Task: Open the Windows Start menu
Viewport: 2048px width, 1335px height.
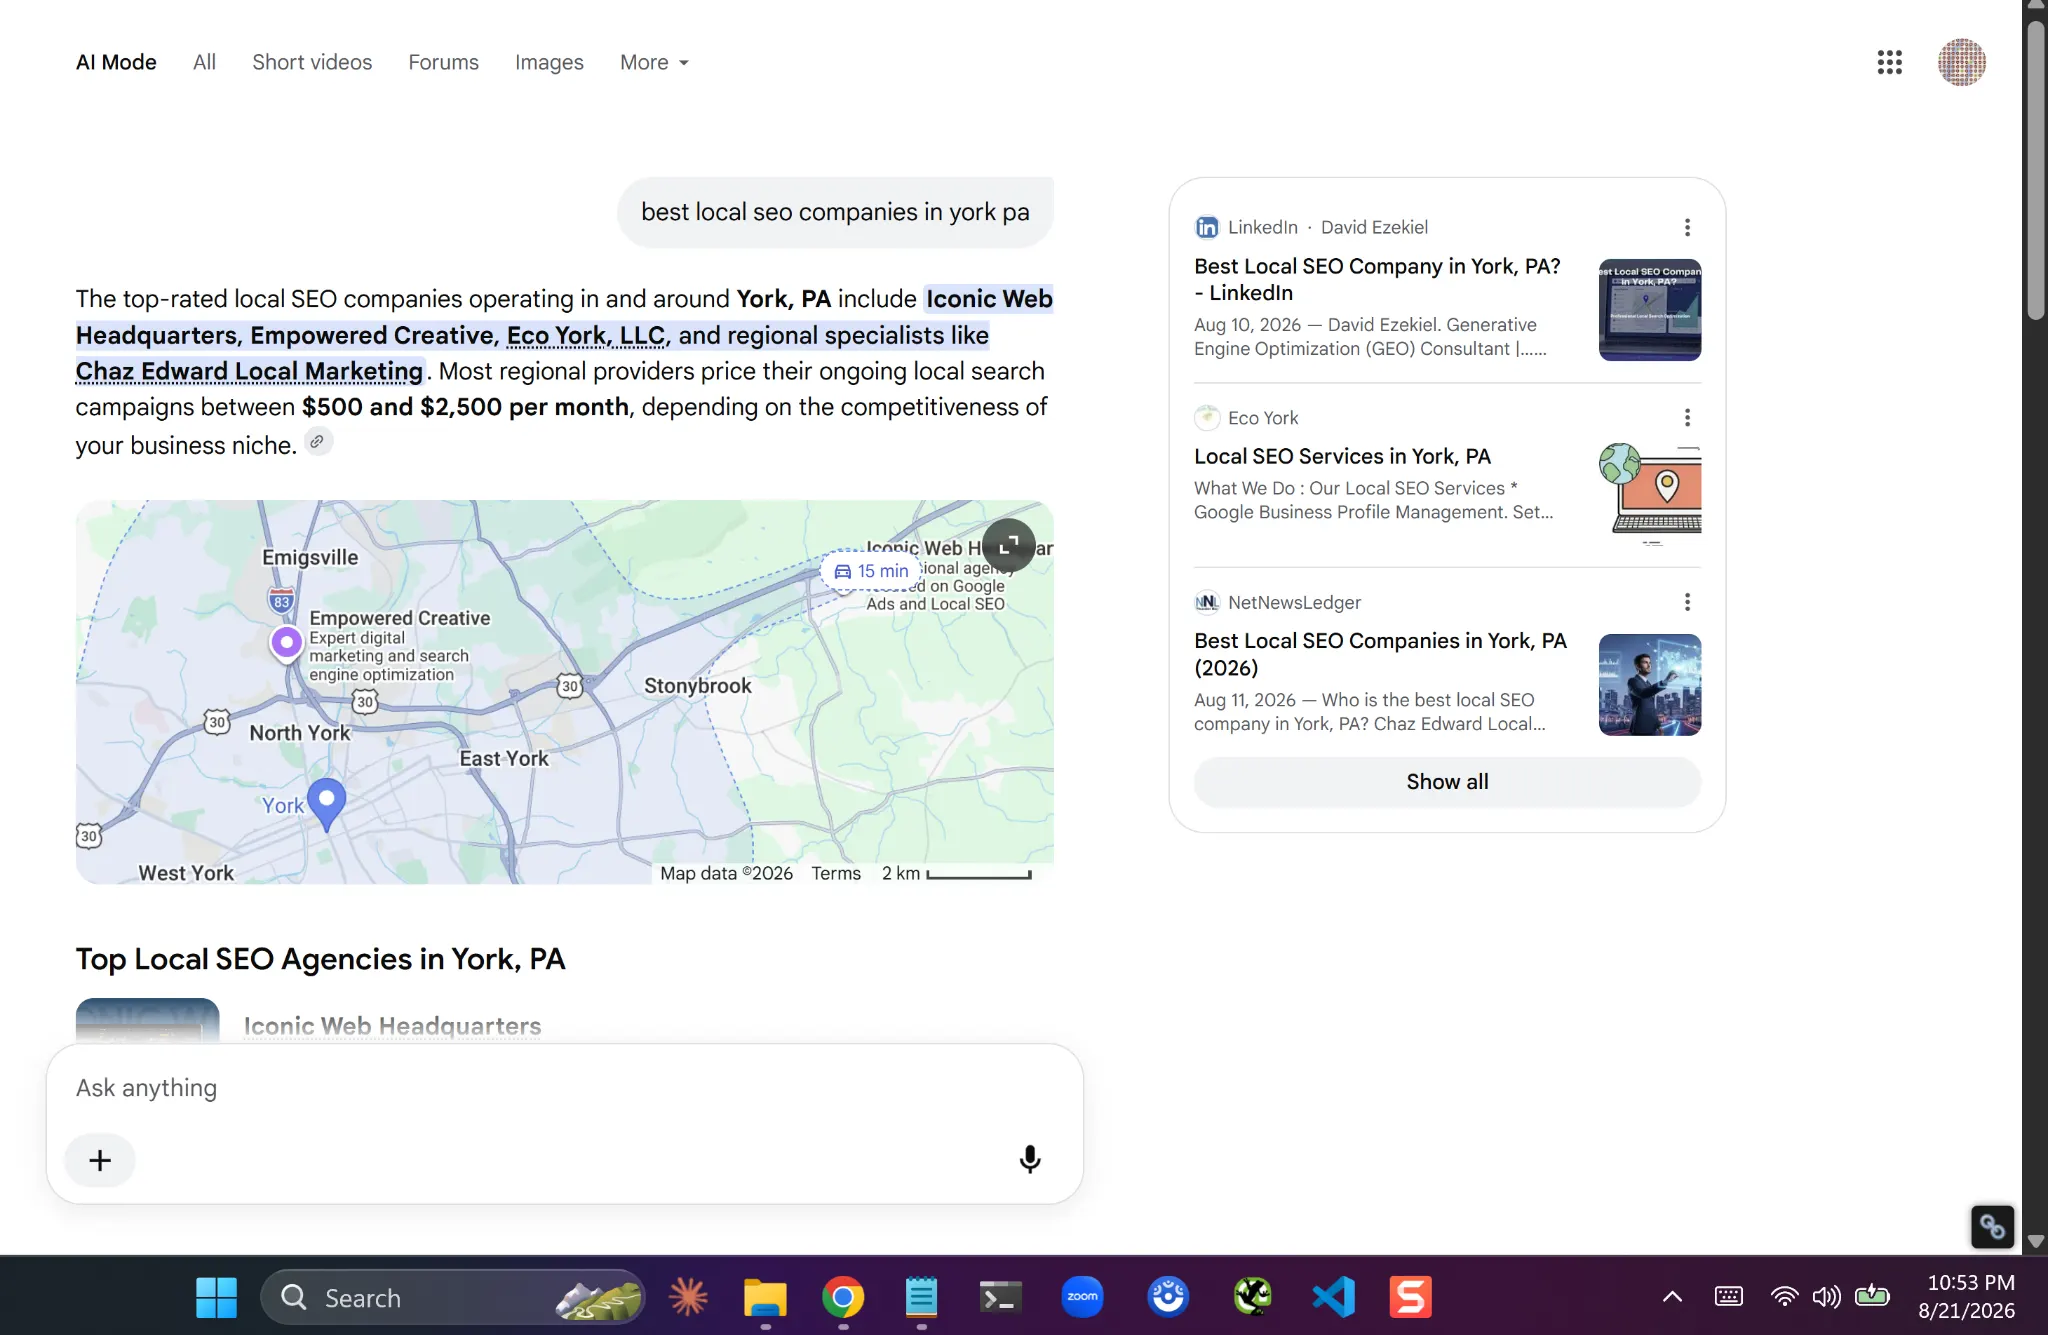Action: click(216, 1297)
